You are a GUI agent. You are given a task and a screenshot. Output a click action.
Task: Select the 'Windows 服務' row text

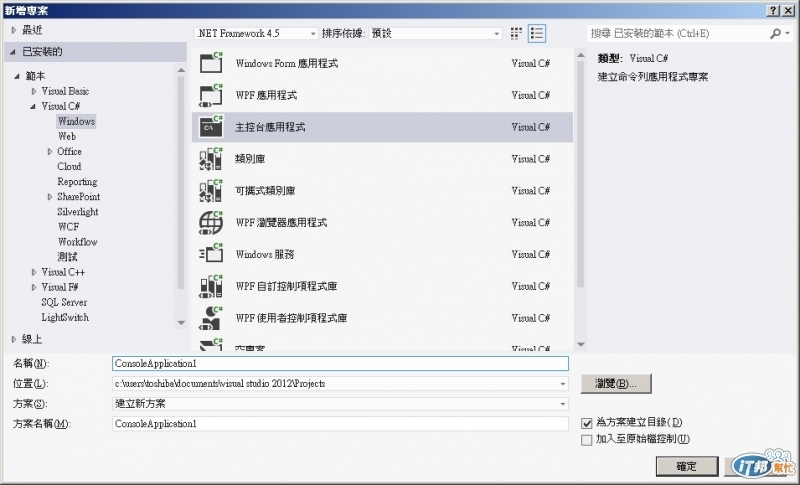point(265,254)
